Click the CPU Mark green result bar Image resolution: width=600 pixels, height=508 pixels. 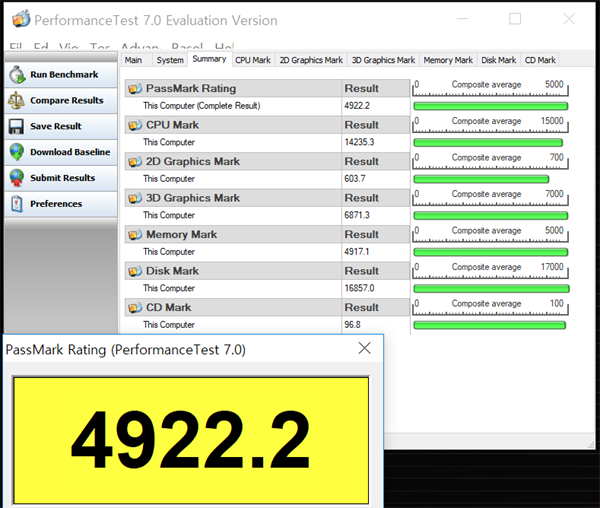pyautogui.click(x=488, y=143)
